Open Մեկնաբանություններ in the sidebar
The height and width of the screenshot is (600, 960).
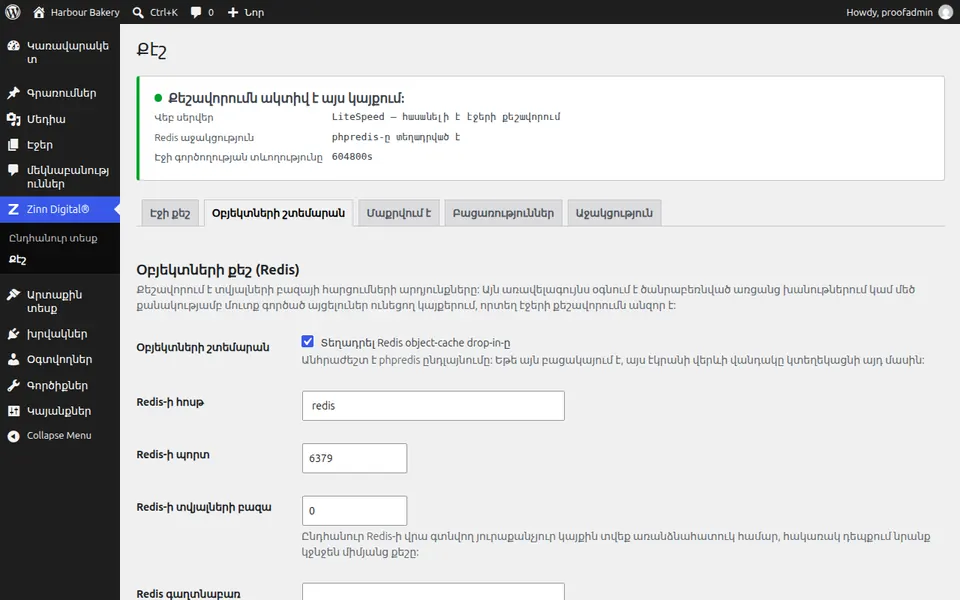tap(60, 177)
